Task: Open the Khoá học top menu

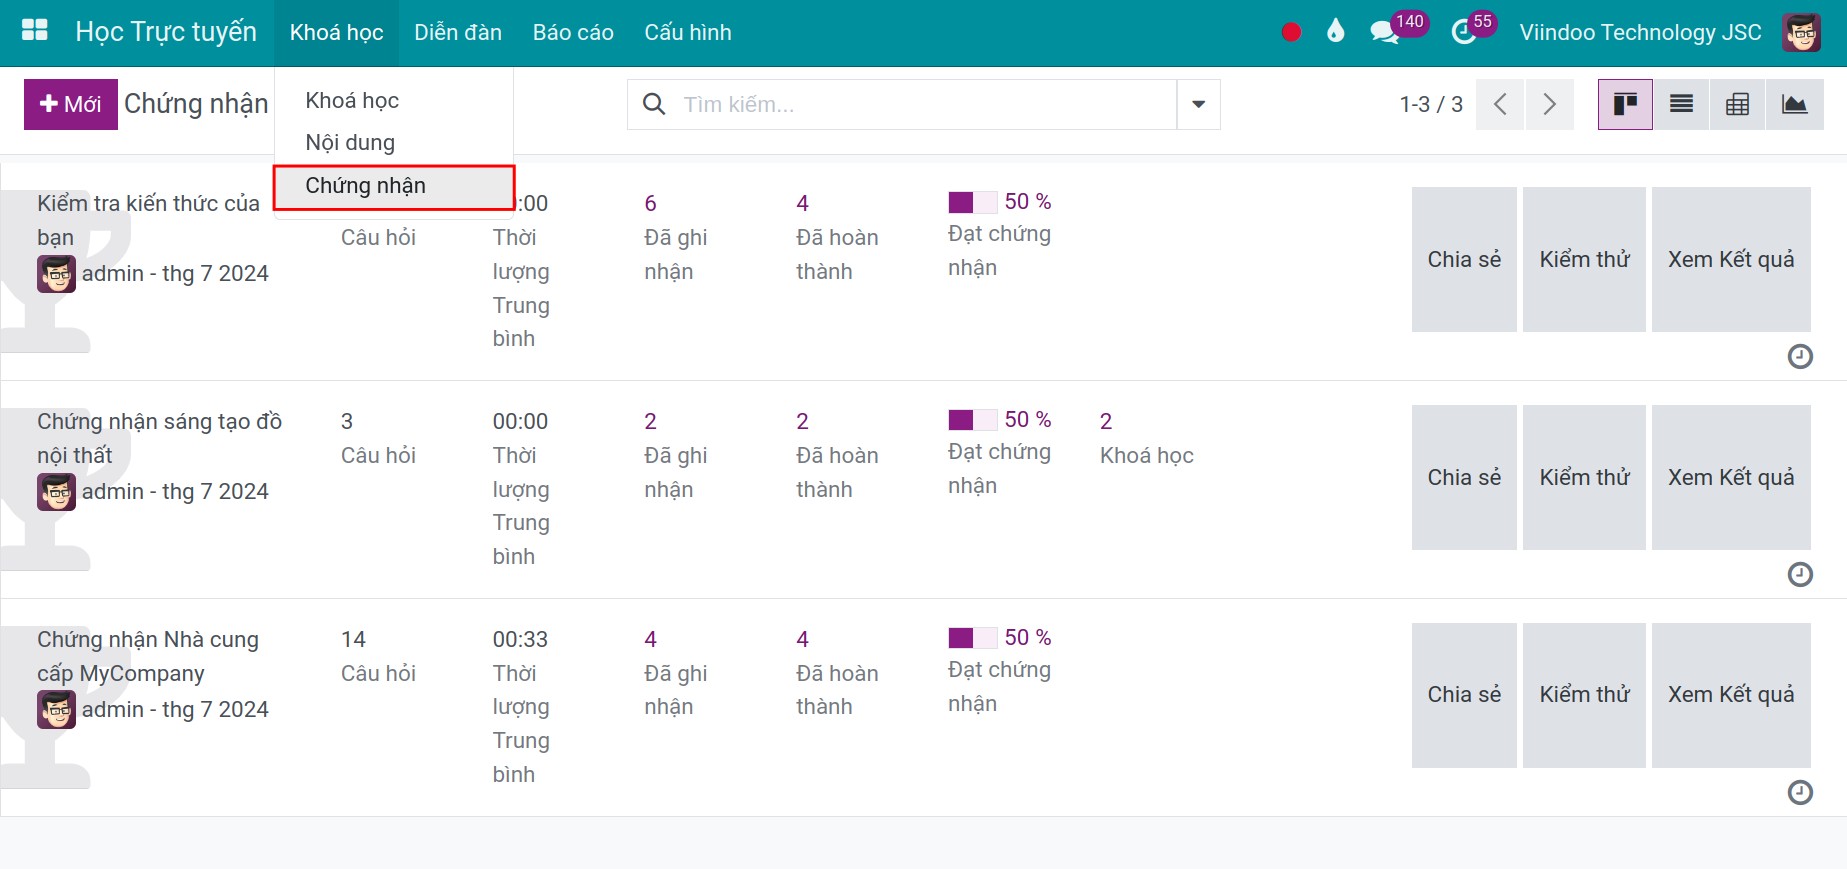Action: click(x=336, y=32)
